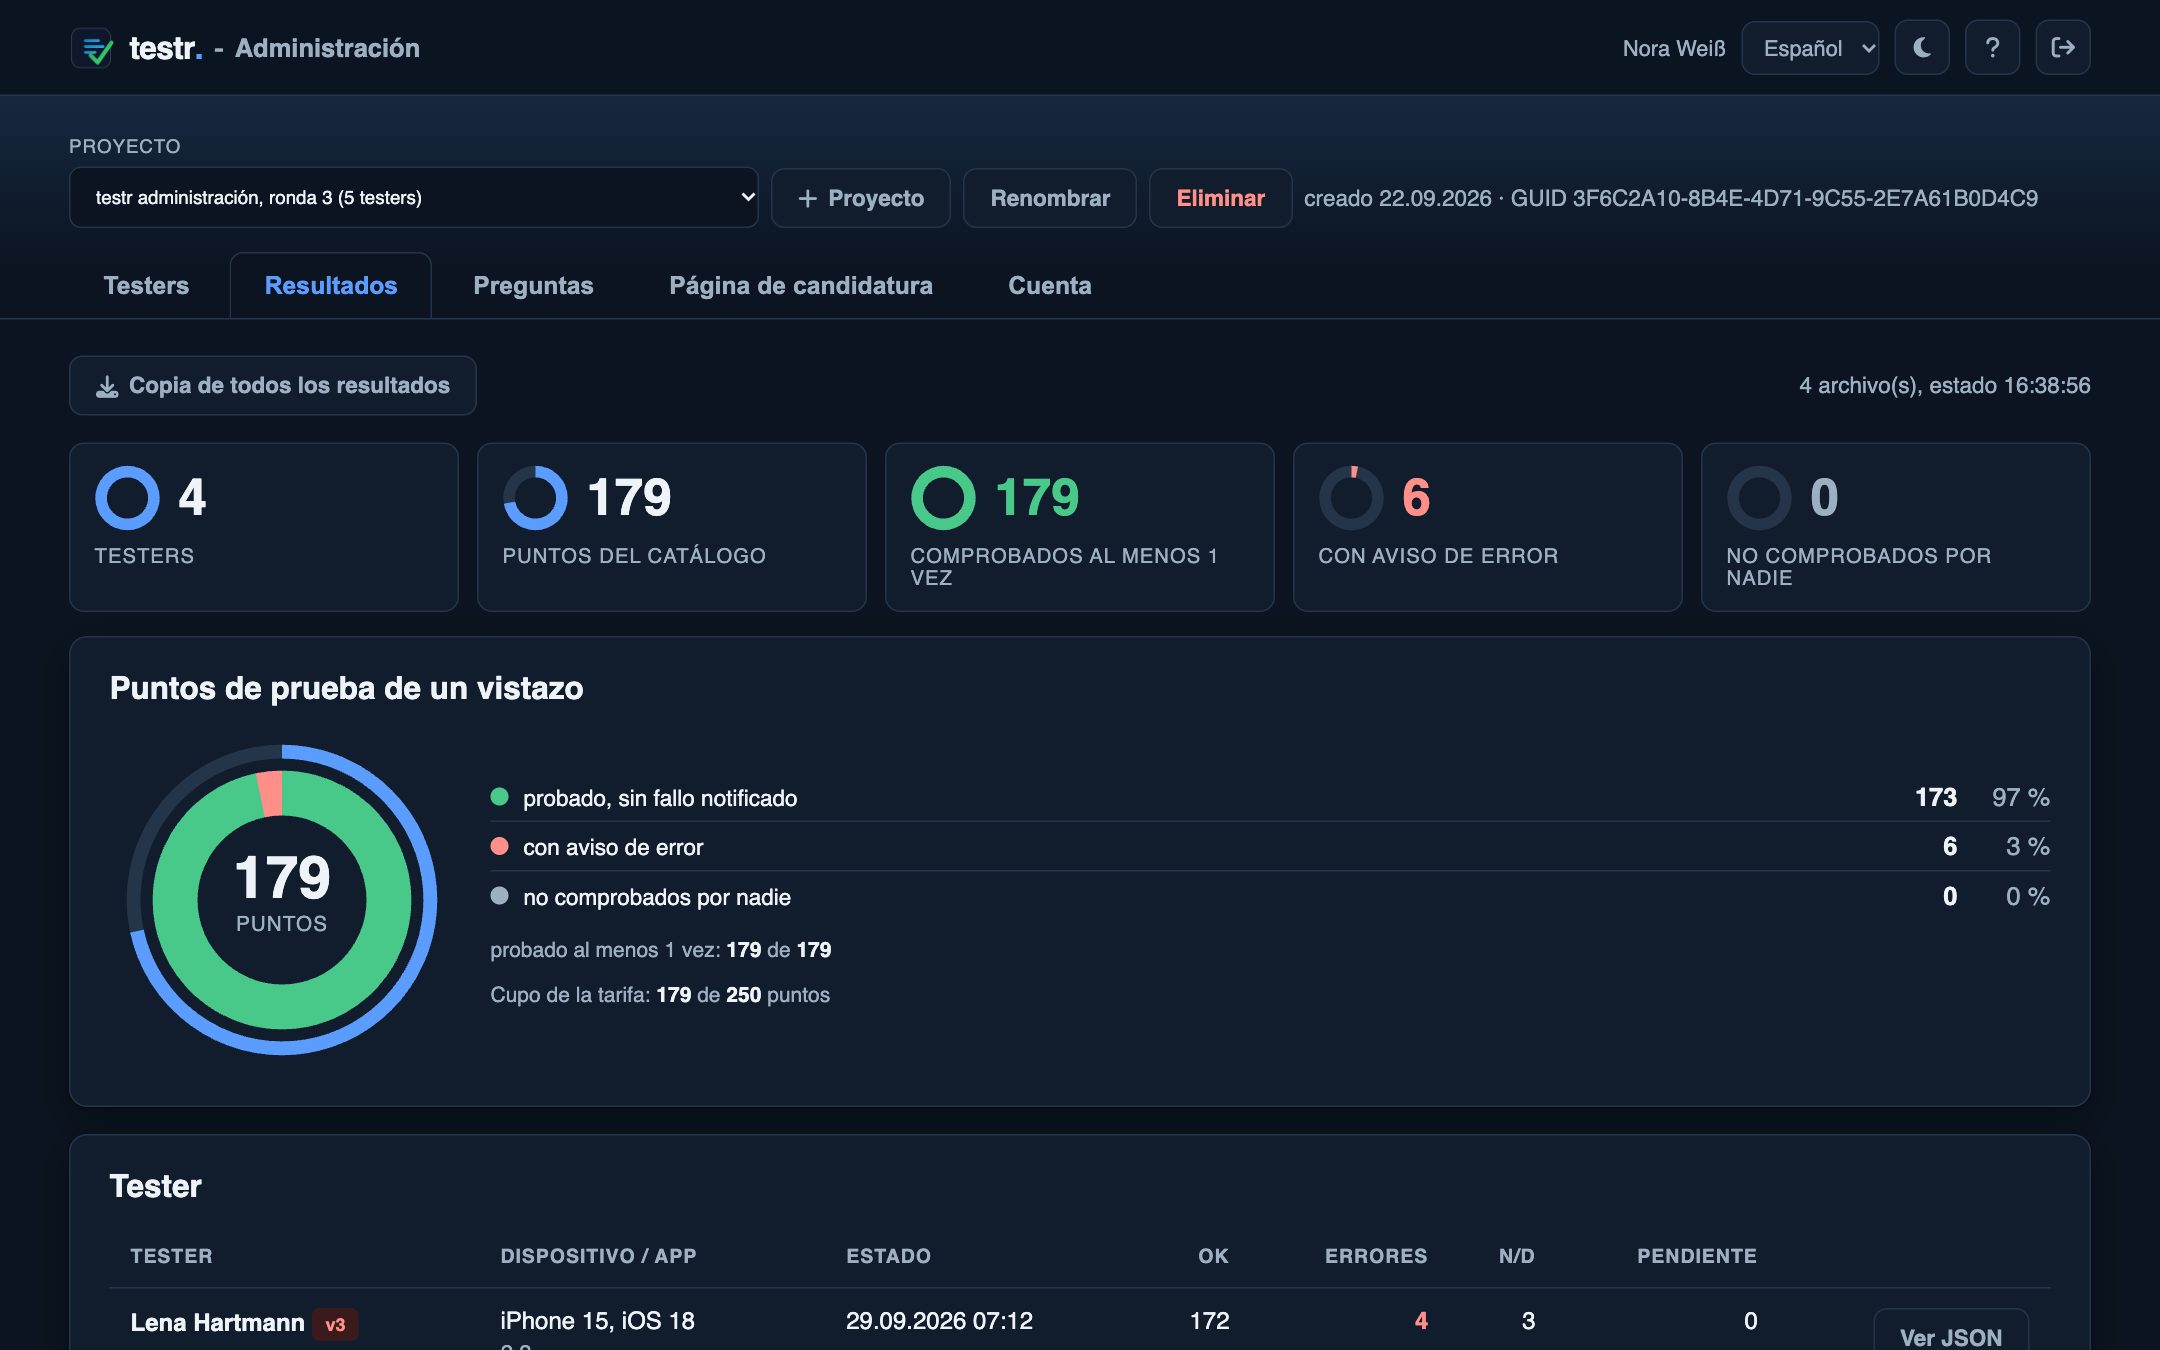
Task: Click the v3 badge next to Lena Hartmann
Action: [x=335, y=1324]
